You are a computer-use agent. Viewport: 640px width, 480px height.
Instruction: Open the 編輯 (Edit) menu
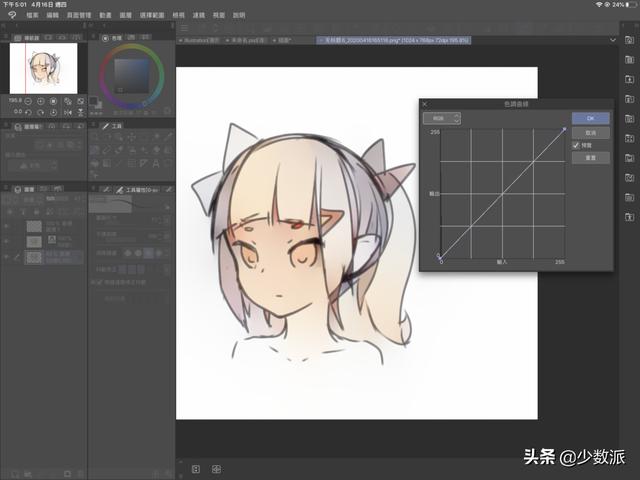point(52,15)
